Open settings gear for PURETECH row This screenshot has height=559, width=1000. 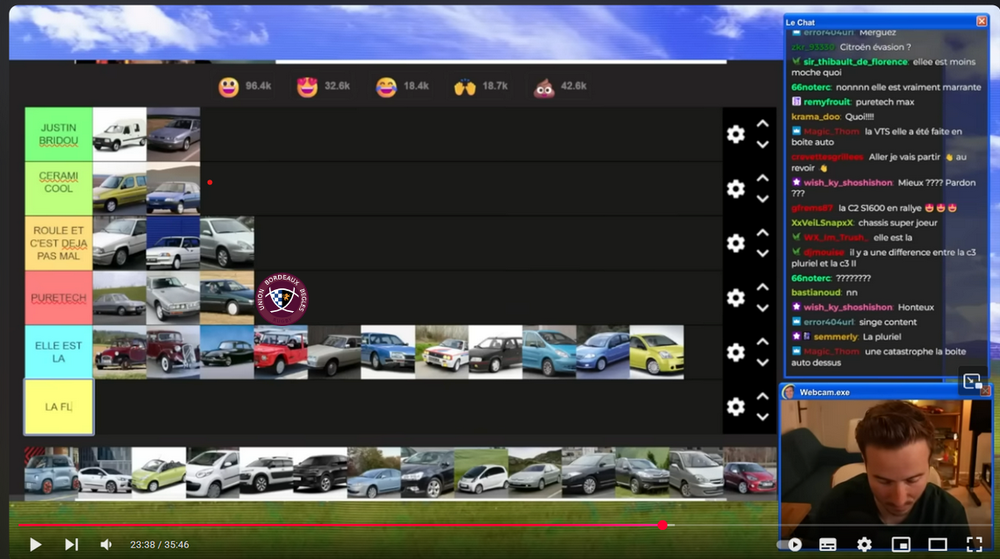(736, 298)
